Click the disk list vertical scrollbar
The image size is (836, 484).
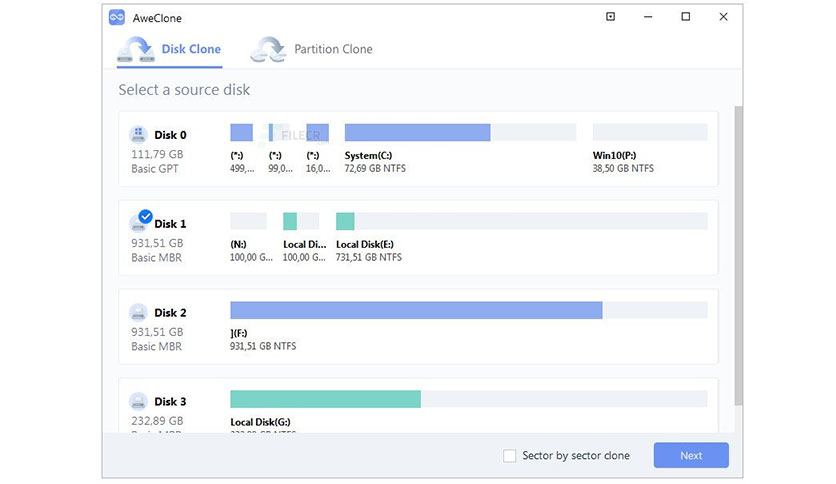point(738,255)
